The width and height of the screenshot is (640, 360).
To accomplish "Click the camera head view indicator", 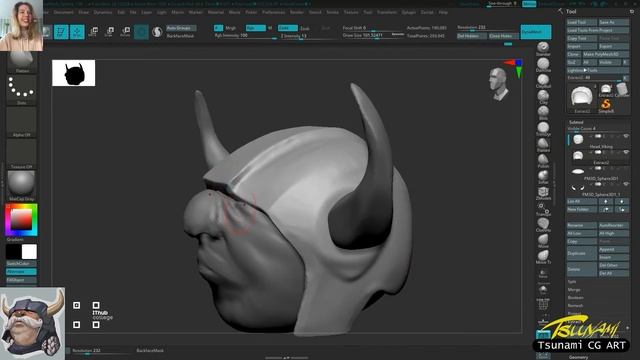I will pyautogui.click(x=499, y=84).
